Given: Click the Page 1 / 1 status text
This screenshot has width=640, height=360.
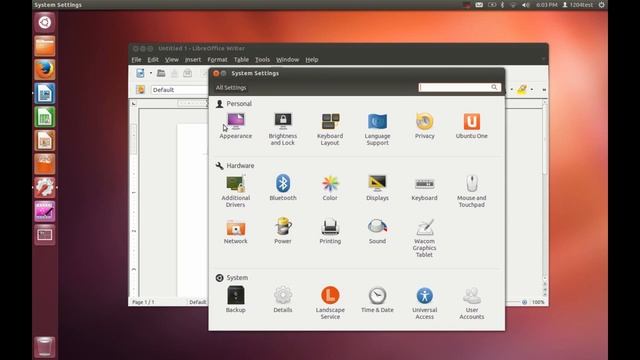Looking at the screenshot, I should [143, 302].
